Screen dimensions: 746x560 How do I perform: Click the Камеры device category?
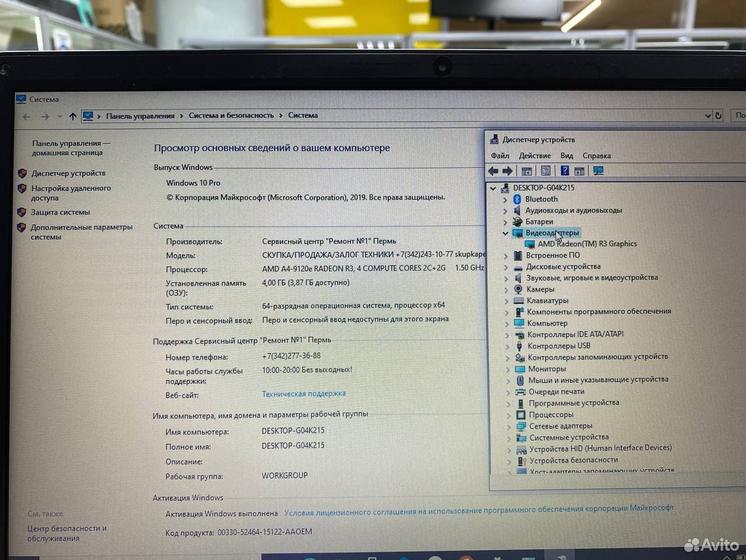pos(539,289)
